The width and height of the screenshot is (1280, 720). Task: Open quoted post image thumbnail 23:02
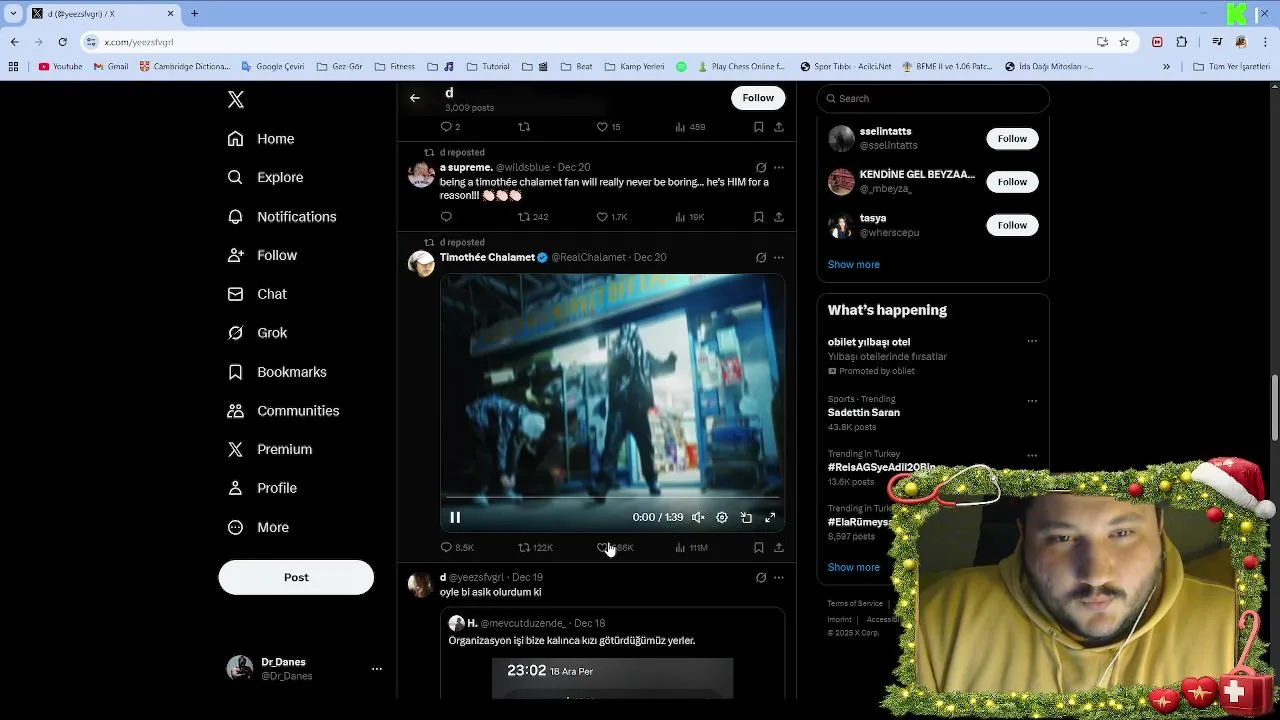[612, 678]
